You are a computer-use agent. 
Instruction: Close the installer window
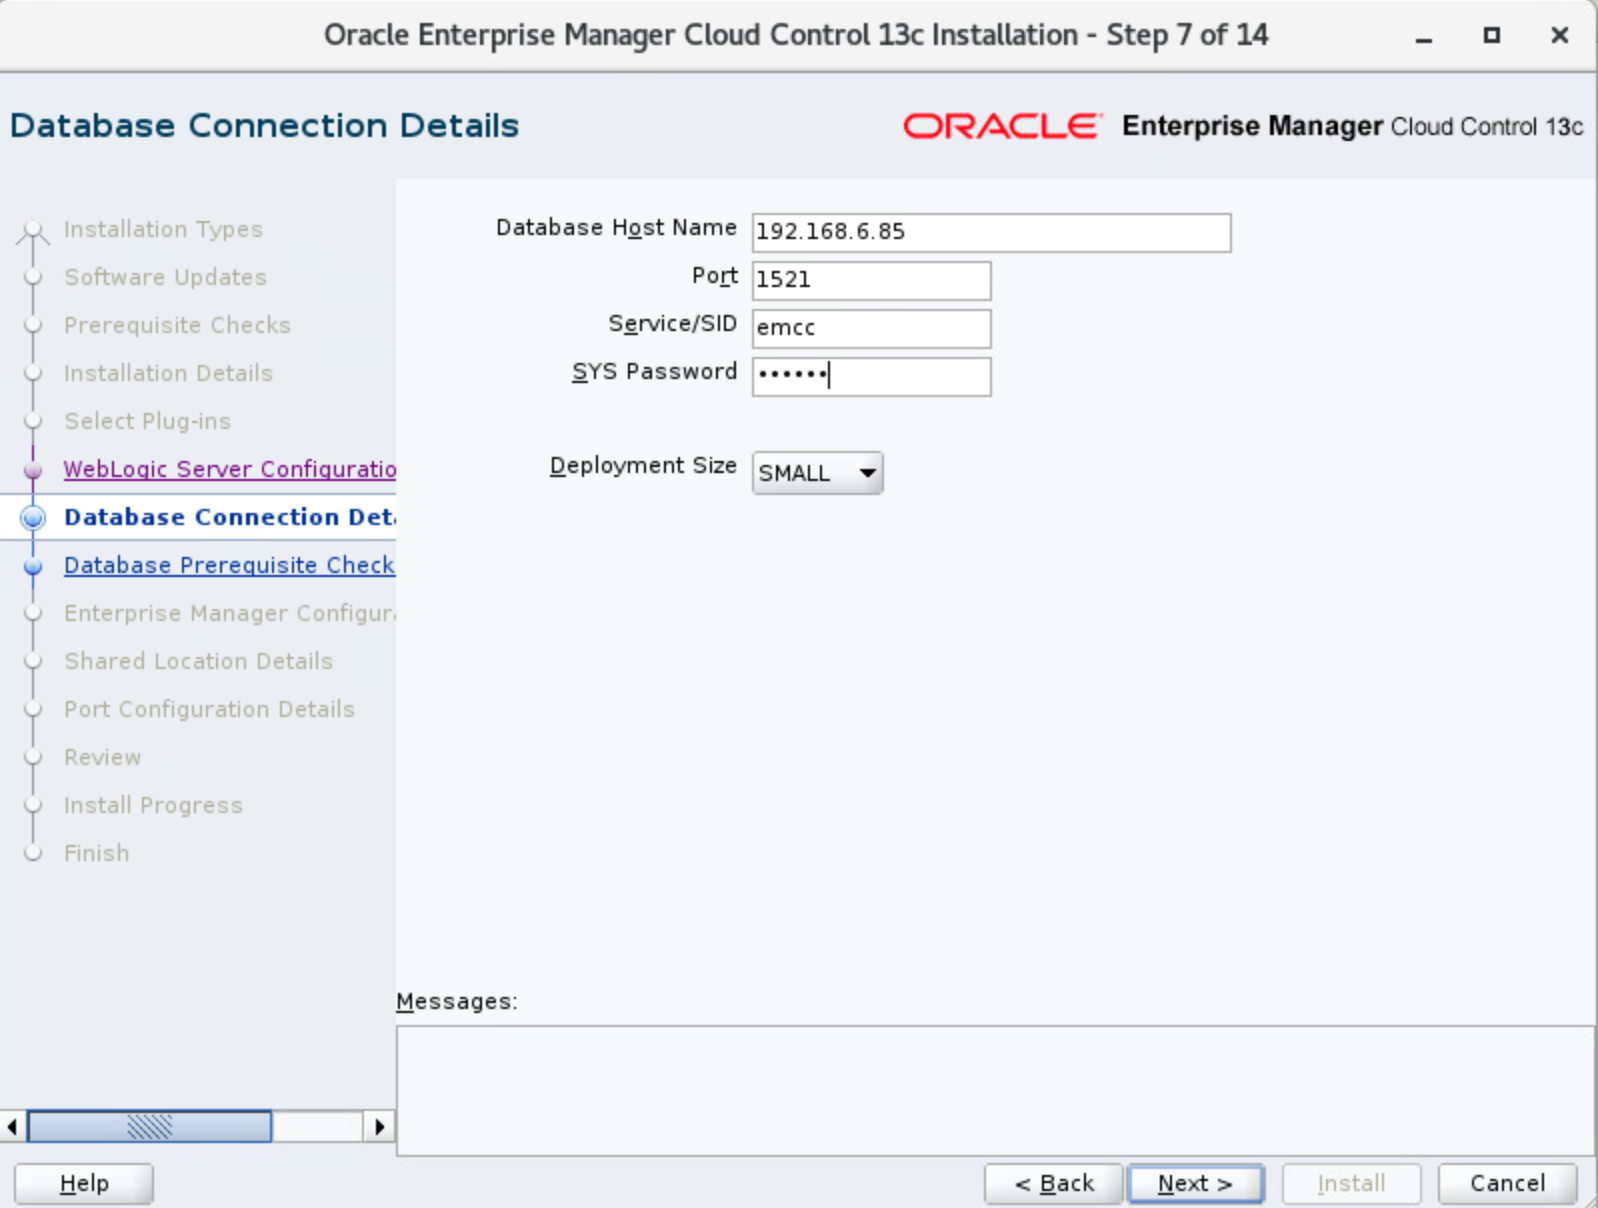click(x=1559, y=36)
